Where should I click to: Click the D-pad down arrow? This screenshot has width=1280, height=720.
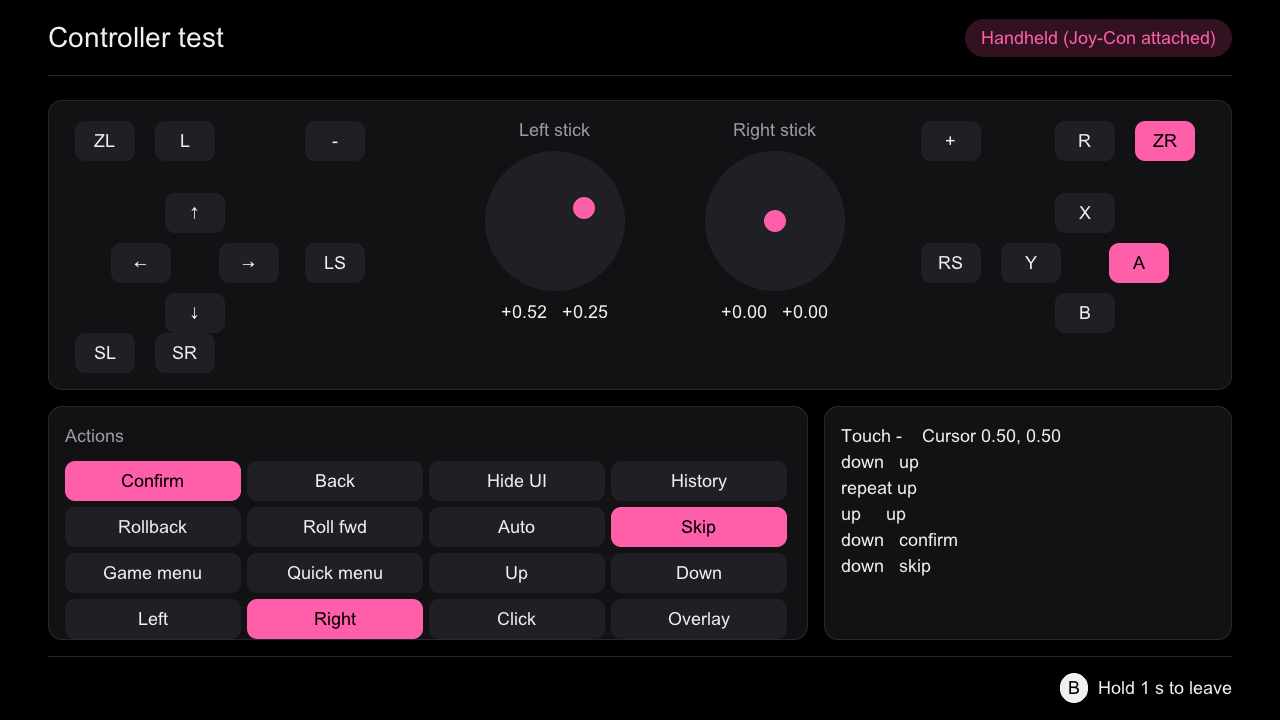[195, 313]
